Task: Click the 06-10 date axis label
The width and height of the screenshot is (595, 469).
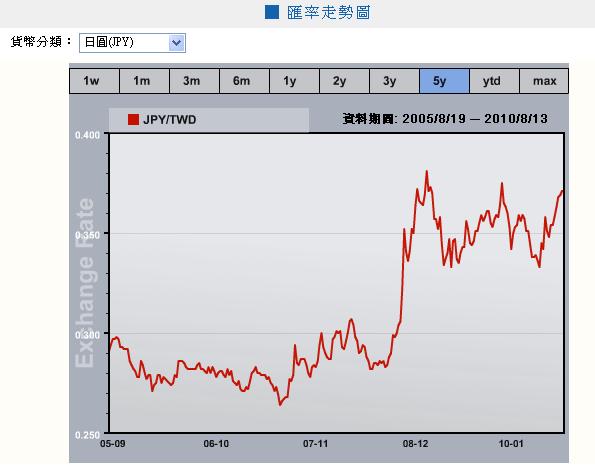Action: coord(216,444)
